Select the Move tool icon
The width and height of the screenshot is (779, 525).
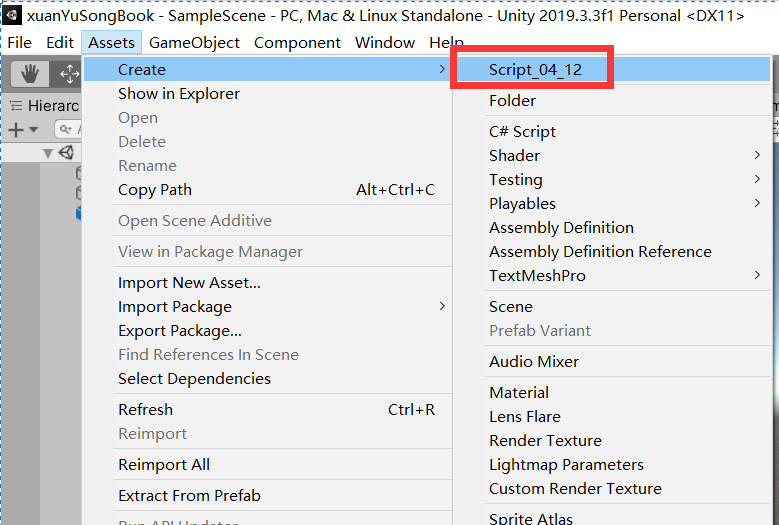coord(69,74)
